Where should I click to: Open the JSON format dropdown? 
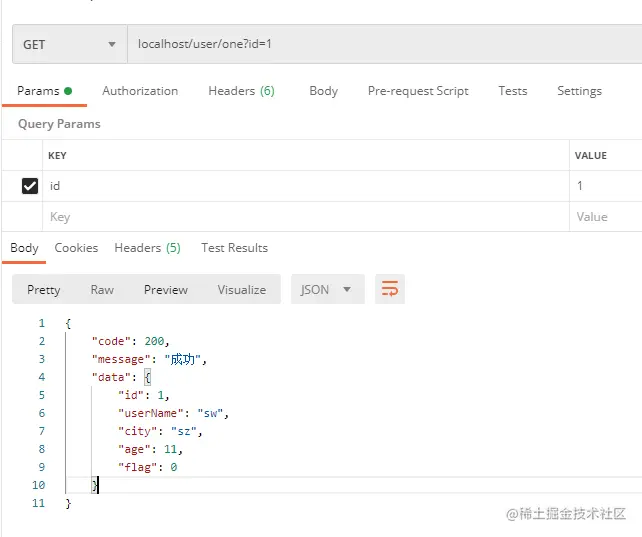pyautogui.click(x=328, y=289)
